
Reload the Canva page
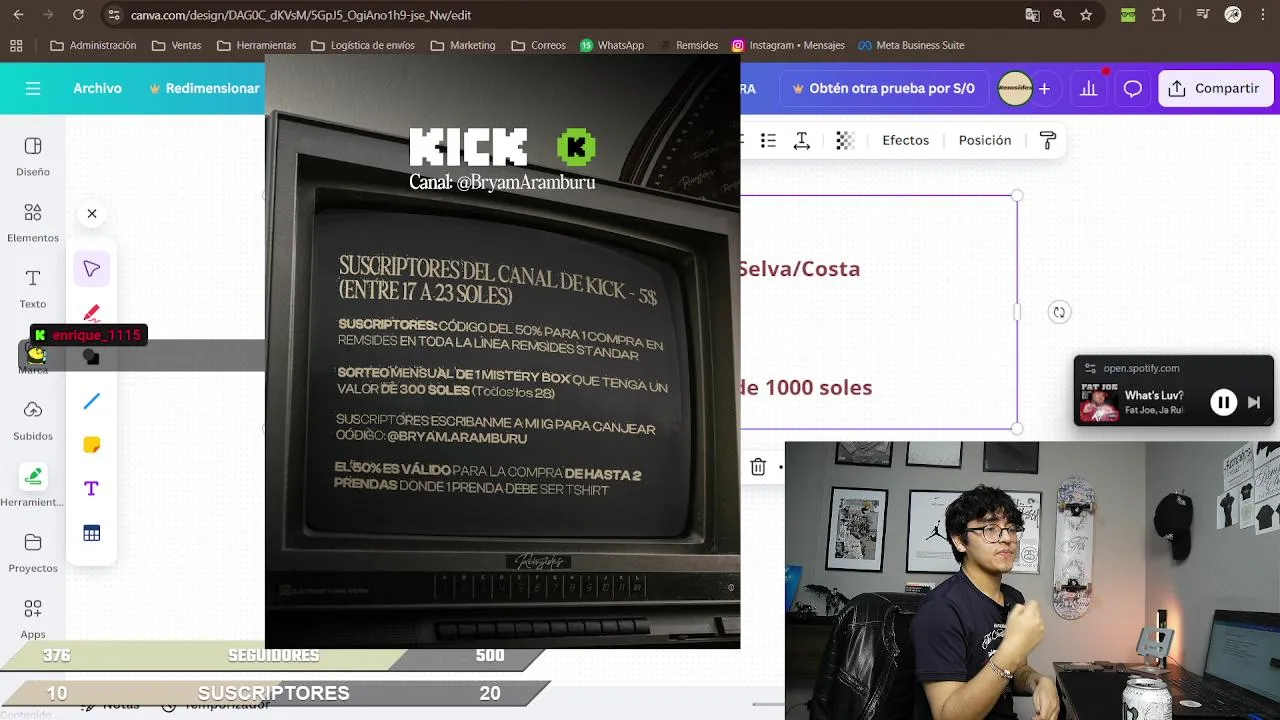click(79, 15)
